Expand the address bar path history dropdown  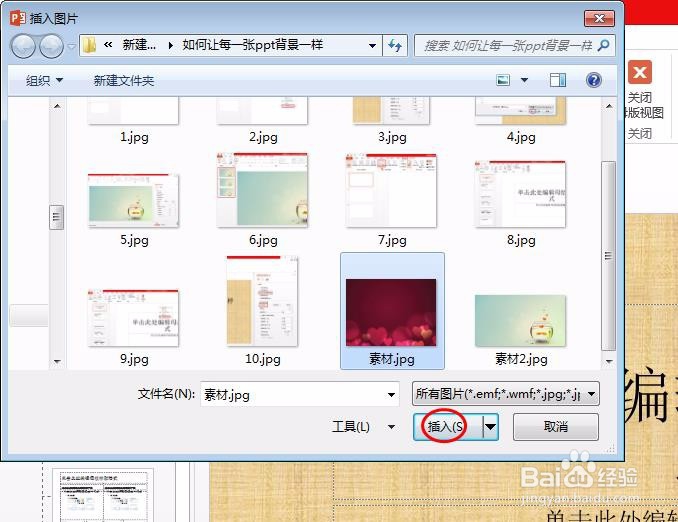point(372,45)
